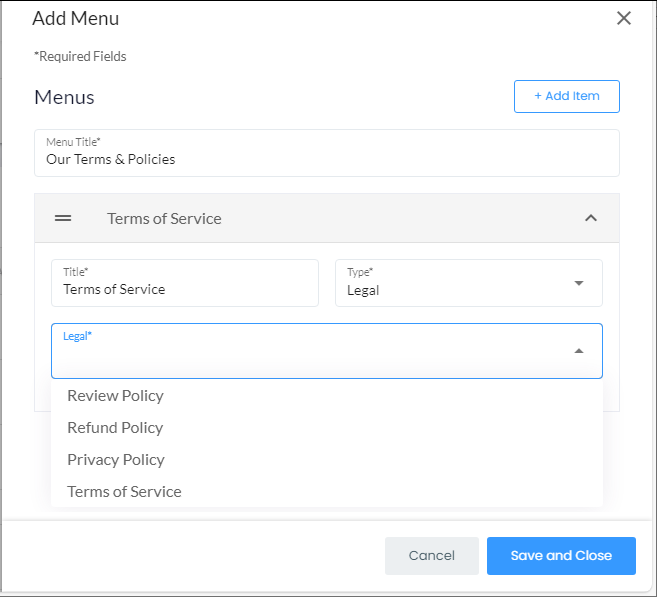Click the plus Add Item button
657x602 pixels.
[566, 96]
